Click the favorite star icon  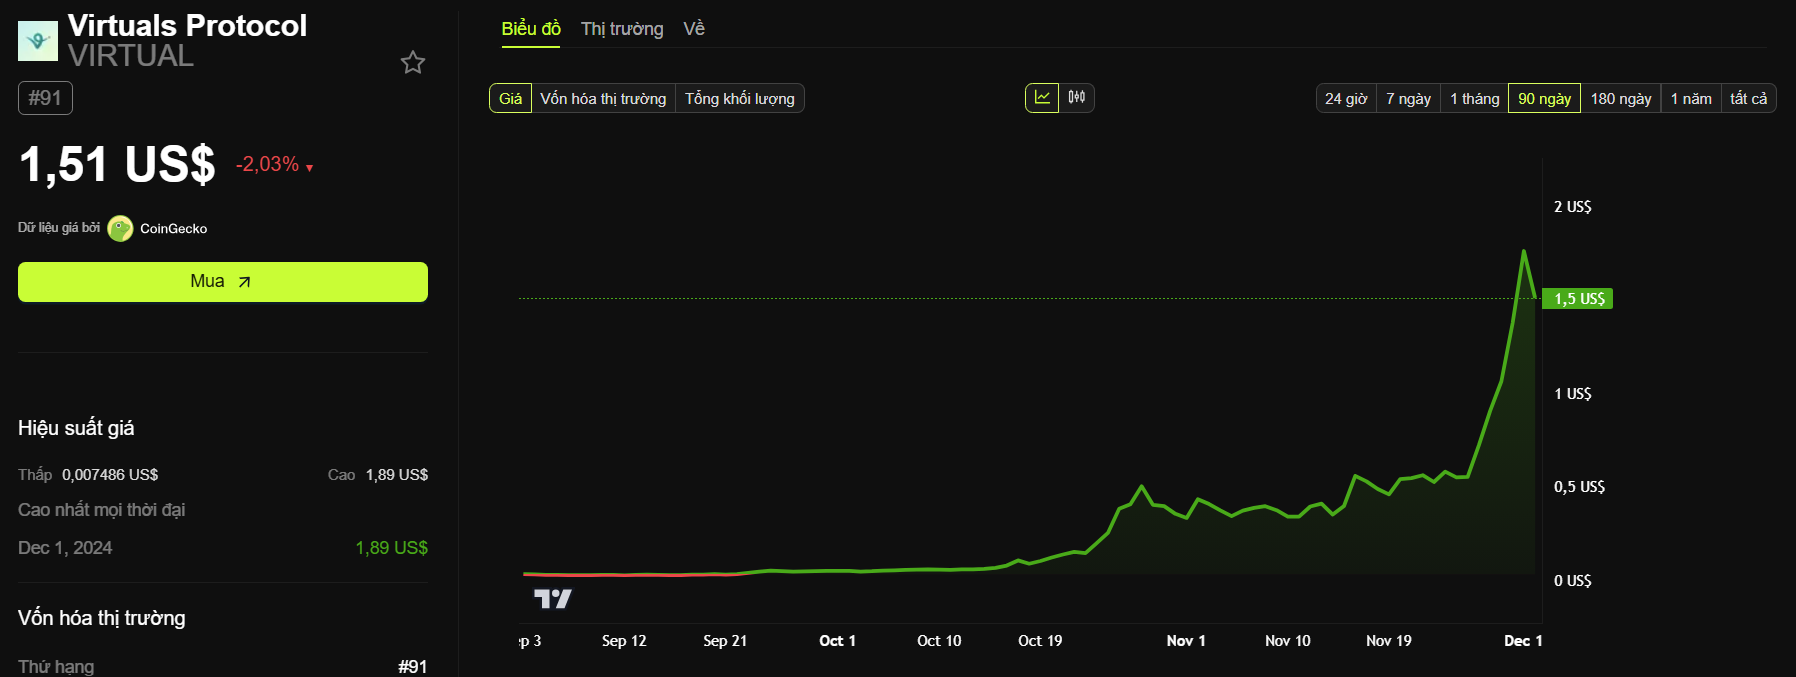point(413,63)
